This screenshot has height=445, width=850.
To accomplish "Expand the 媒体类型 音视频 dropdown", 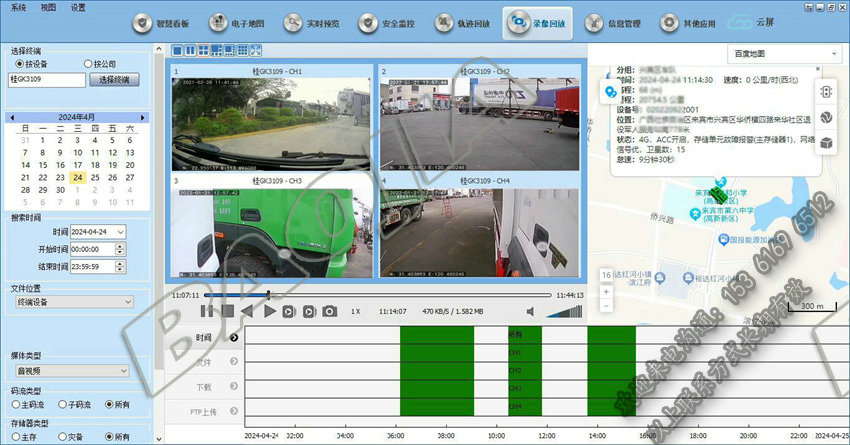I will [x=72, y=371].
